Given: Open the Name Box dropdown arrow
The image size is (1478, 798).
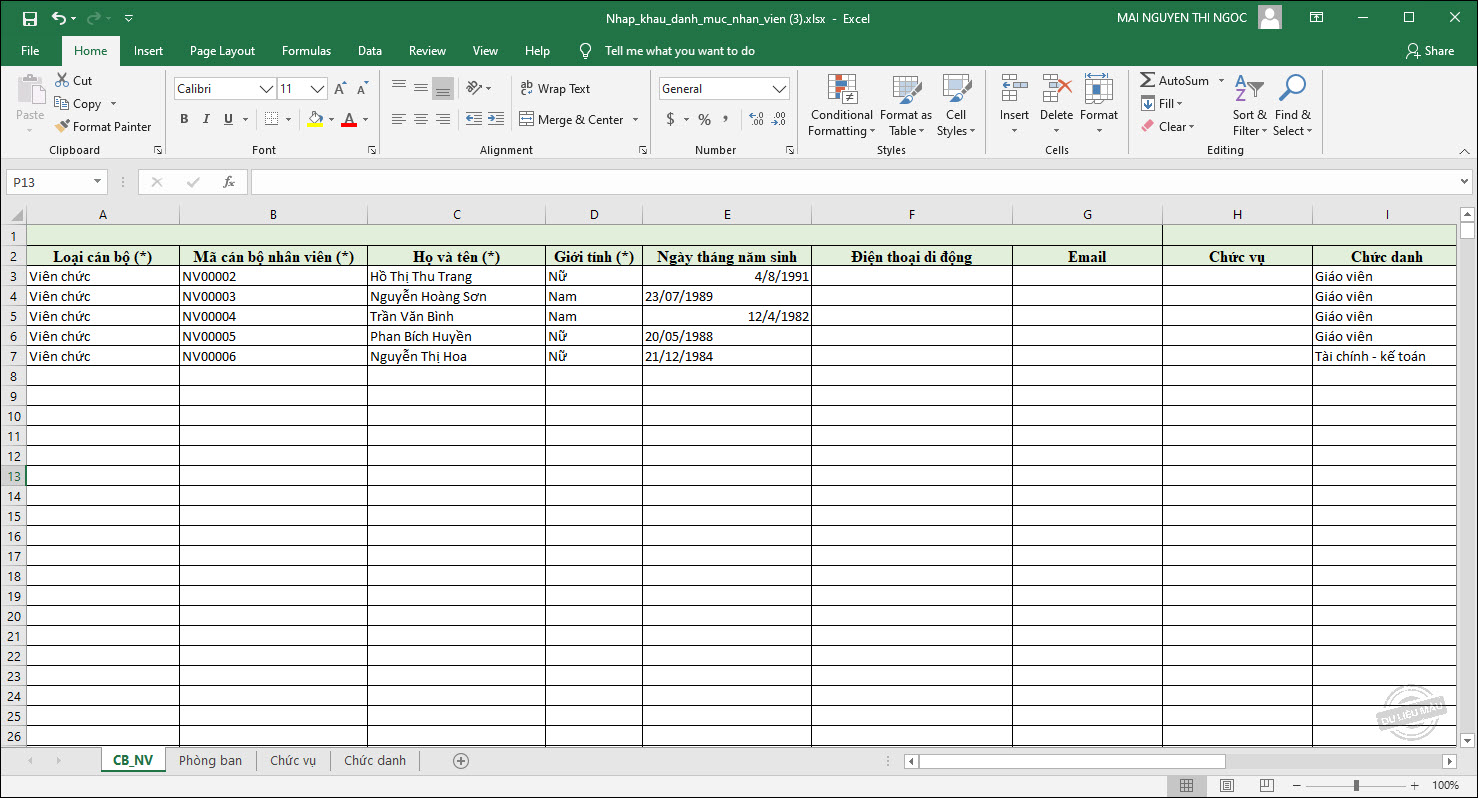Looking at the screenshot, I should 97,182.
